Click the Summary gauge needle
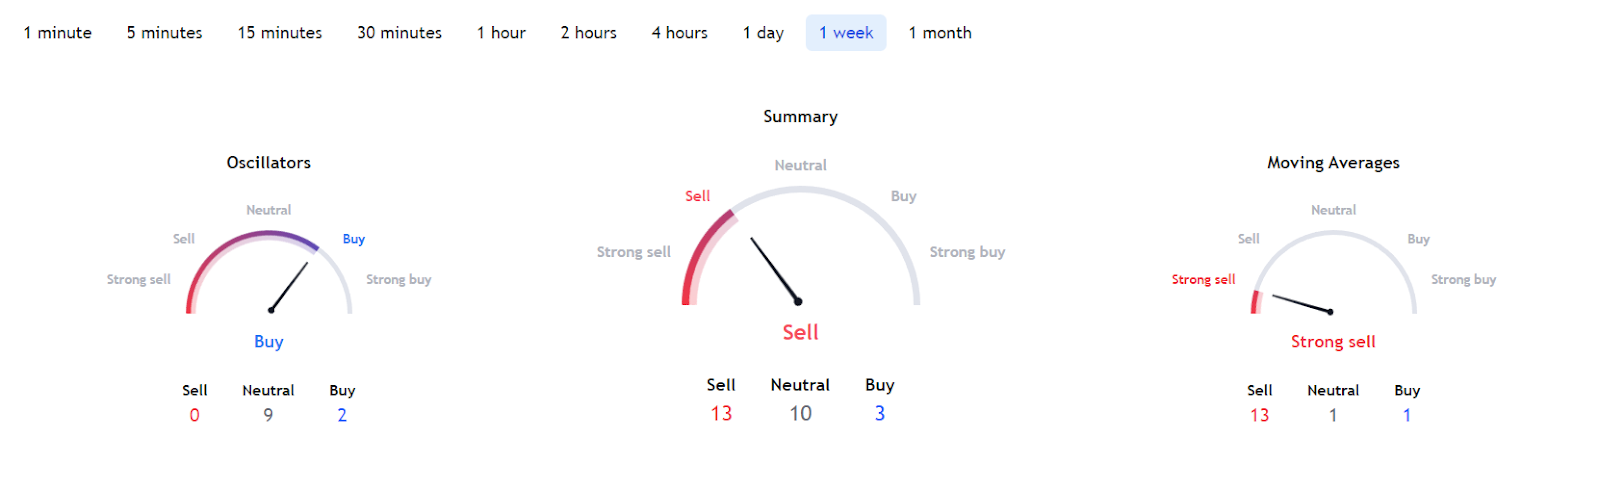This screenshot has width=1600, height=488. coord(775,270)
